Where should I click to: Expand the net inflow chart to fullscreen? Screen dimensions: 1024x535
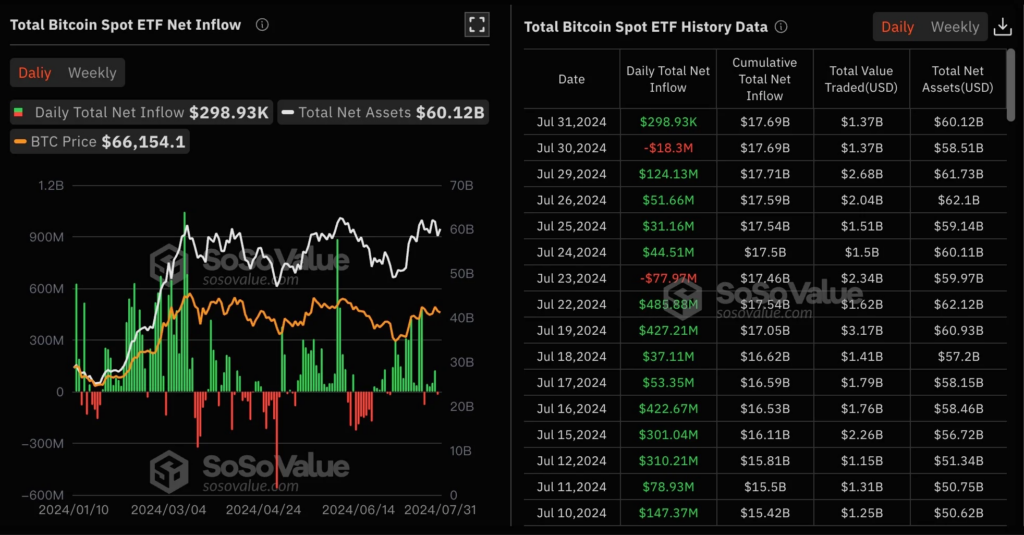(477, 25)
